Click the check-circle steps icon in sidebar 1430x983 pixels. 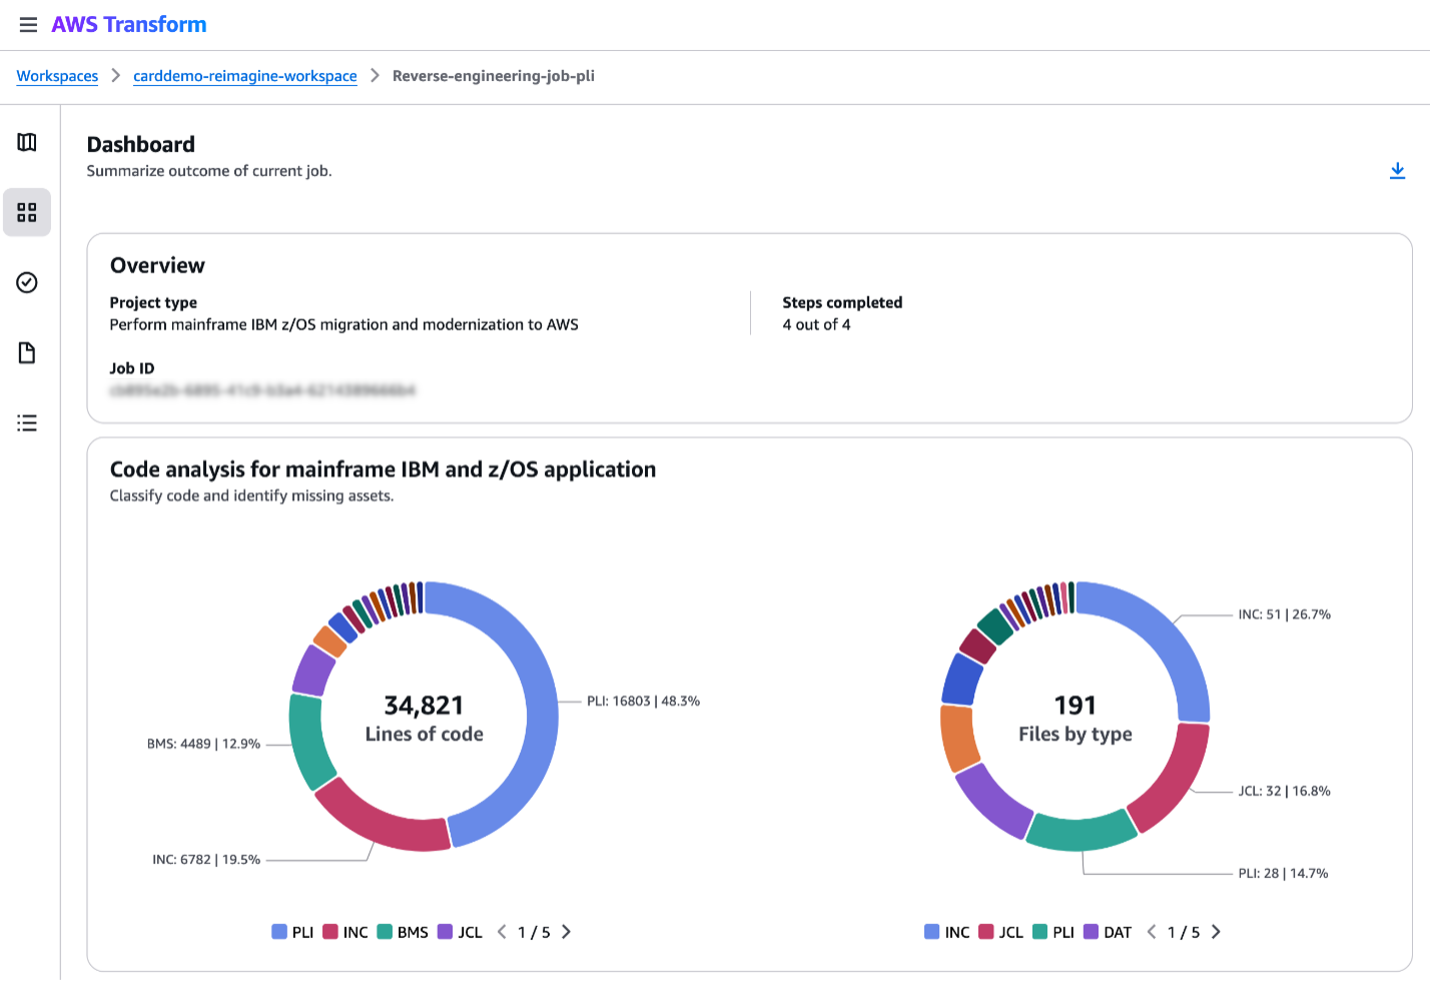click(27, 283)
